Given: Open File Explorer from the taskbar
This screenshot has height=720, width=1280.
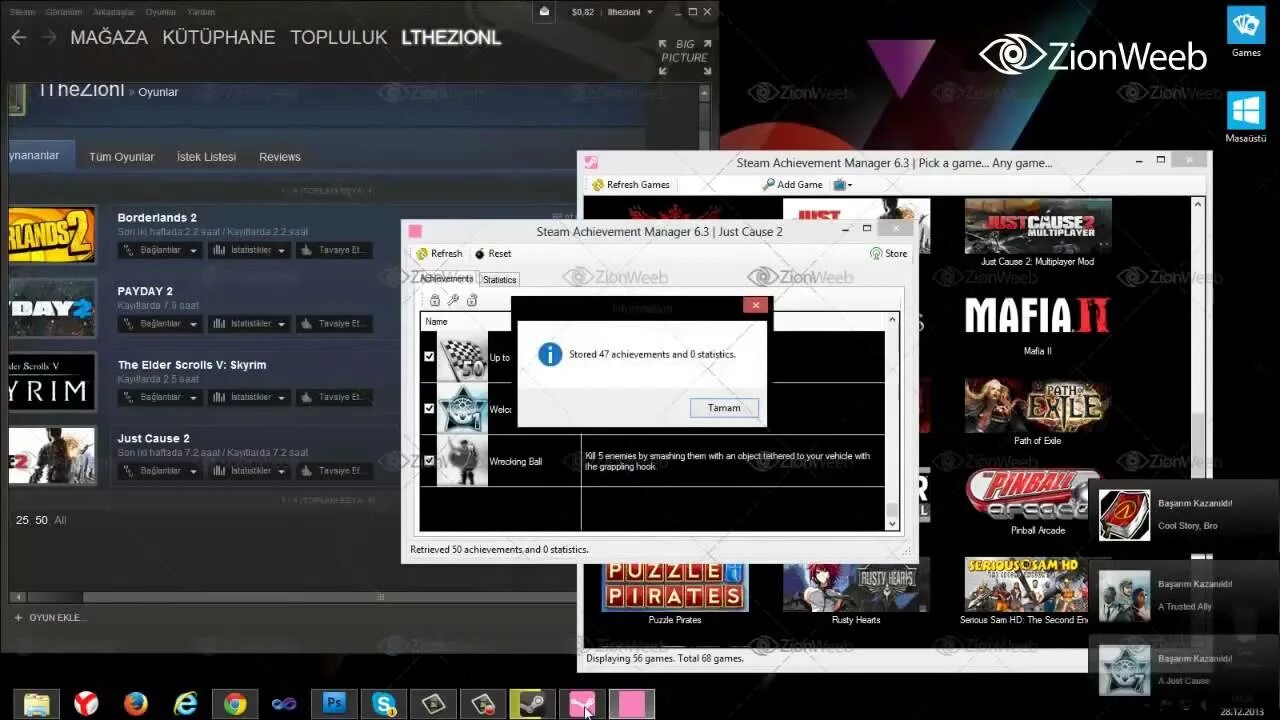Looking at the screenshot, I should coord(36,704).
